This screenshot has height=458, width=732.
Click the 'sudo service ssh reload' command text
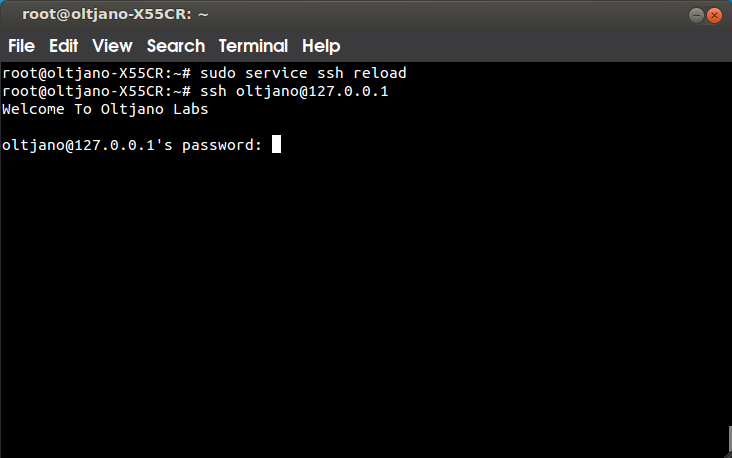click(303, 73)
